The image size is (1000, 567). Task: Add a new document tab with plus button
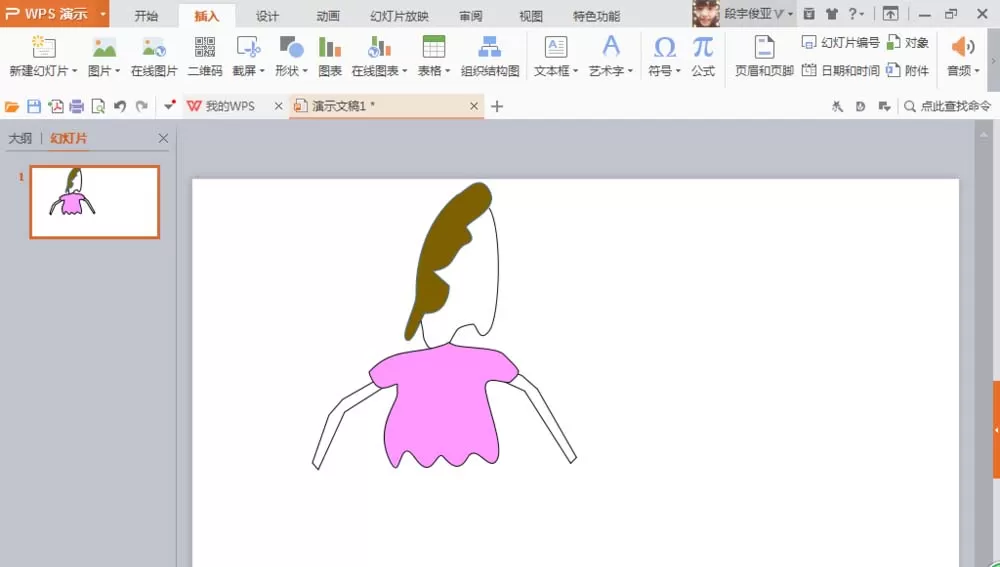pos(497,107)
